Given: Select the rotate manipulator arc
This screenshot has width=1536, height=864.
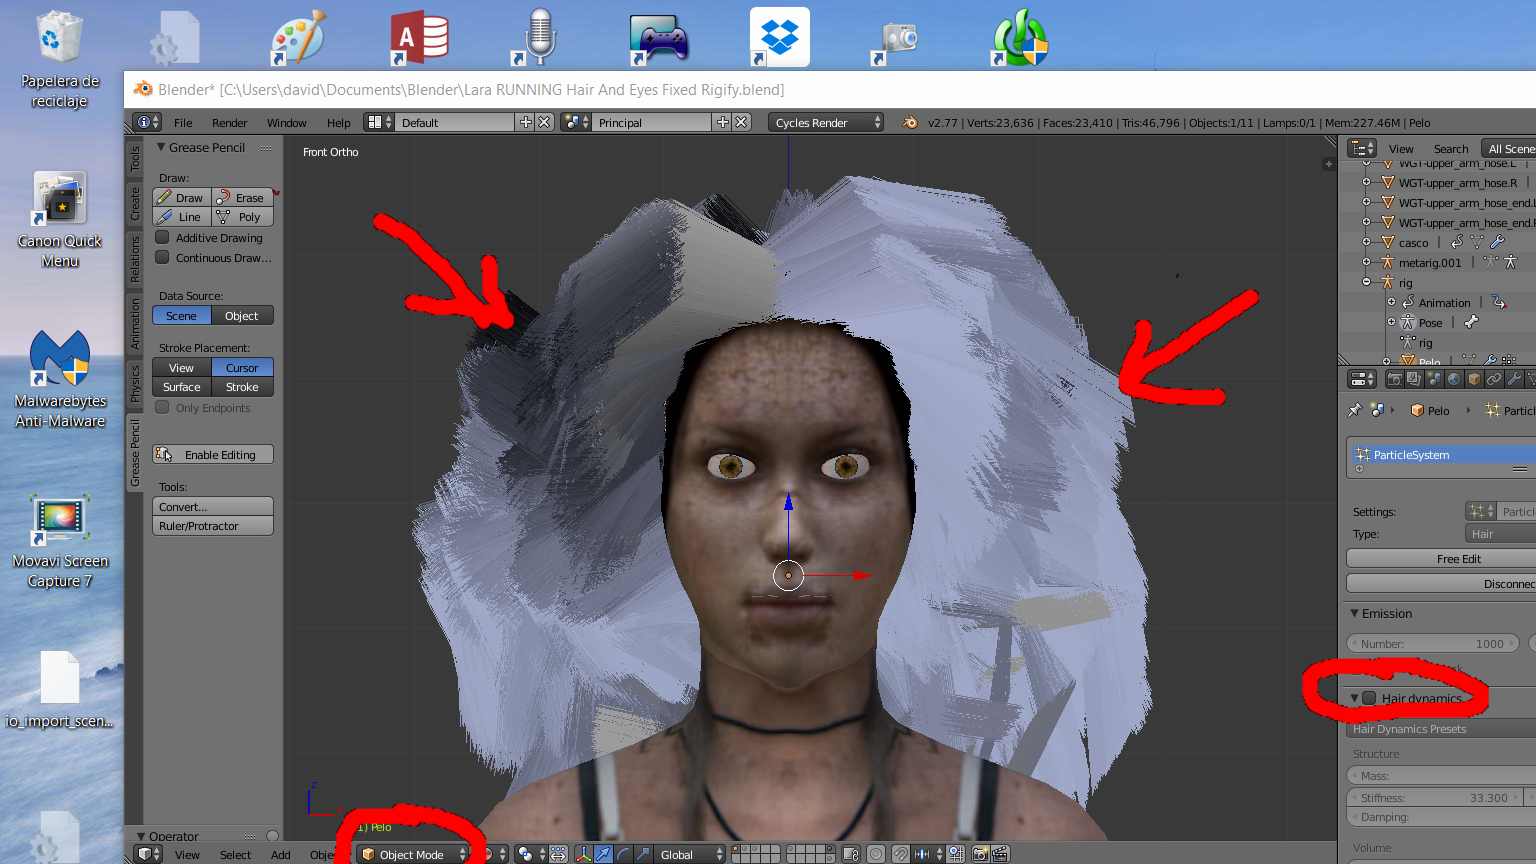Looking at the screenshot, I should [x=623, y=854].
